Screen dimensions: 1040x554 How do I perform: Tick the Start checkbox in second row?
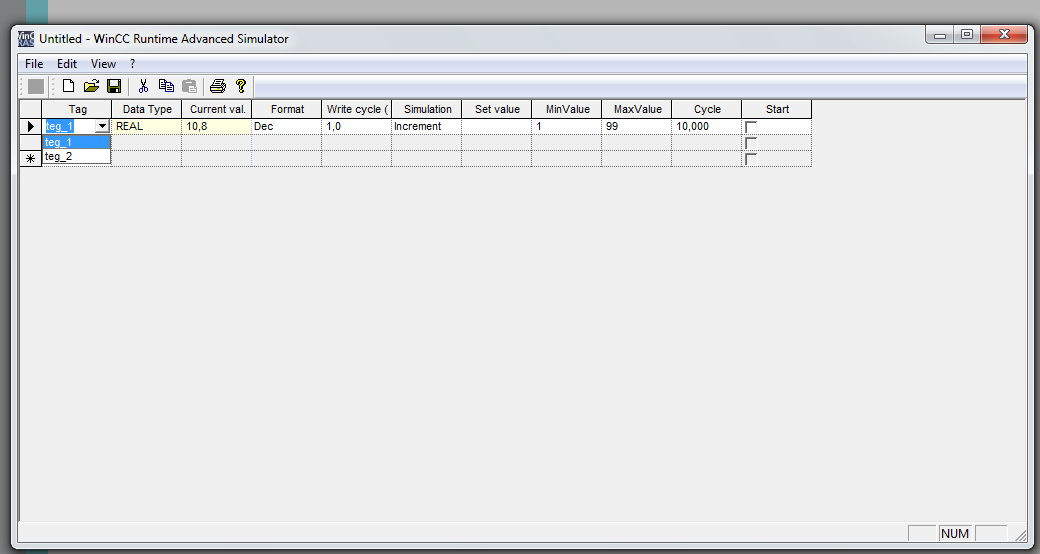click(751, 143)
